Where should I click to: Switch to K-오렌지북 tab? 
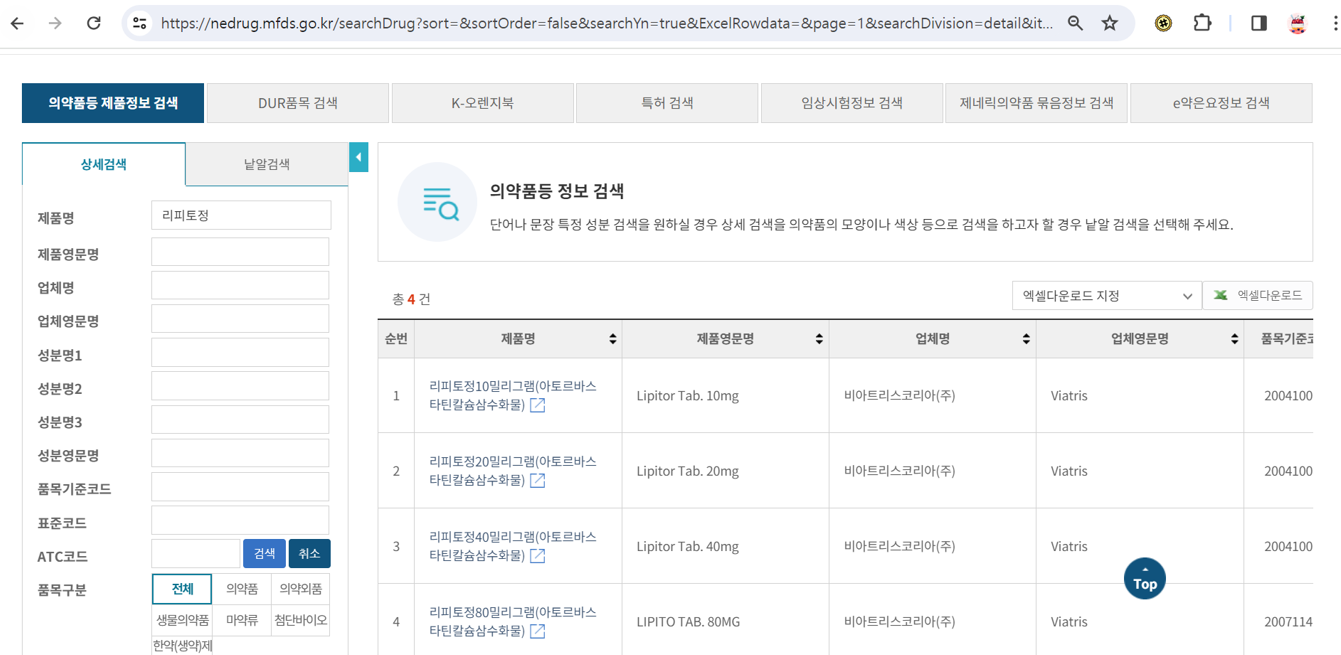coord(482,103)
